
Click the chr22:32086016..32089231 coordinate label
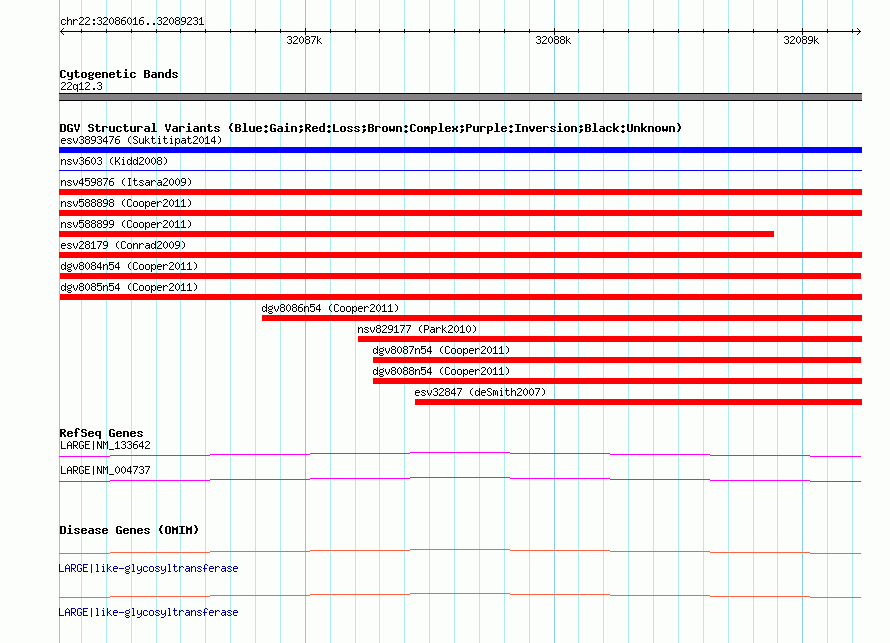[132, 21]
